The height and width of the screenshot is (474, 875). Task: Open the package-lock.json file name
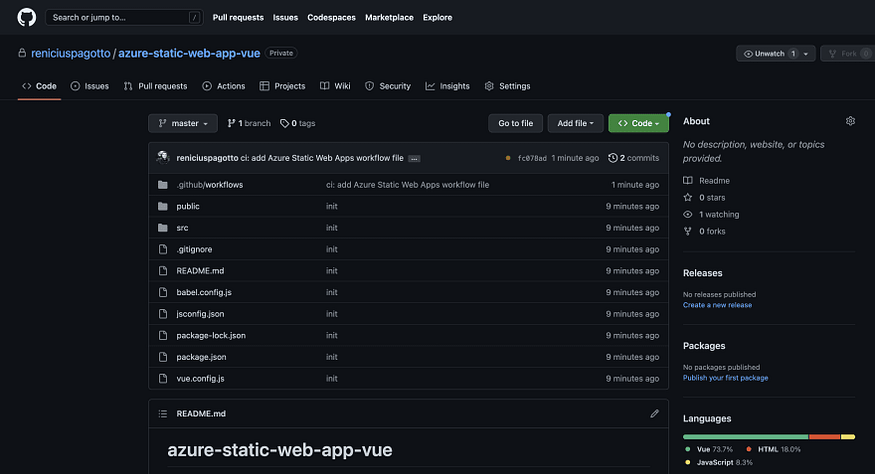211,336
